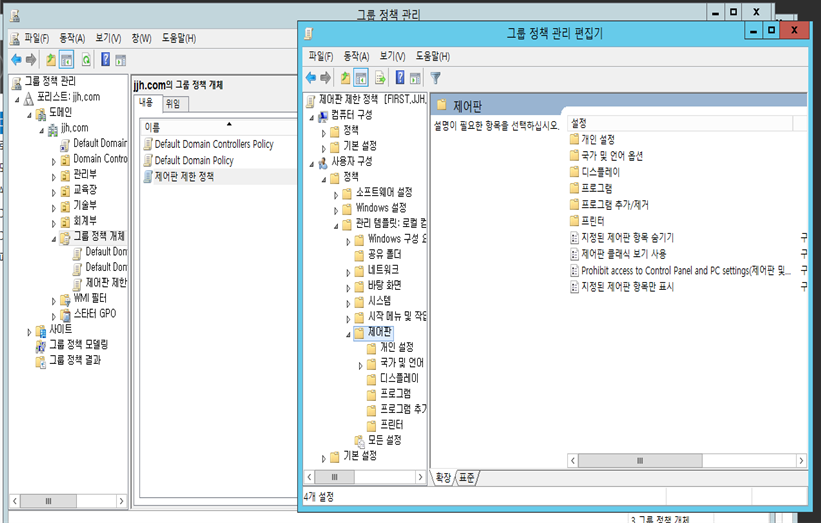The width and height of the screenshot is (824, 531).
Task: Select Prohibit access to Control Panel setting
Action: pos(681,270)
